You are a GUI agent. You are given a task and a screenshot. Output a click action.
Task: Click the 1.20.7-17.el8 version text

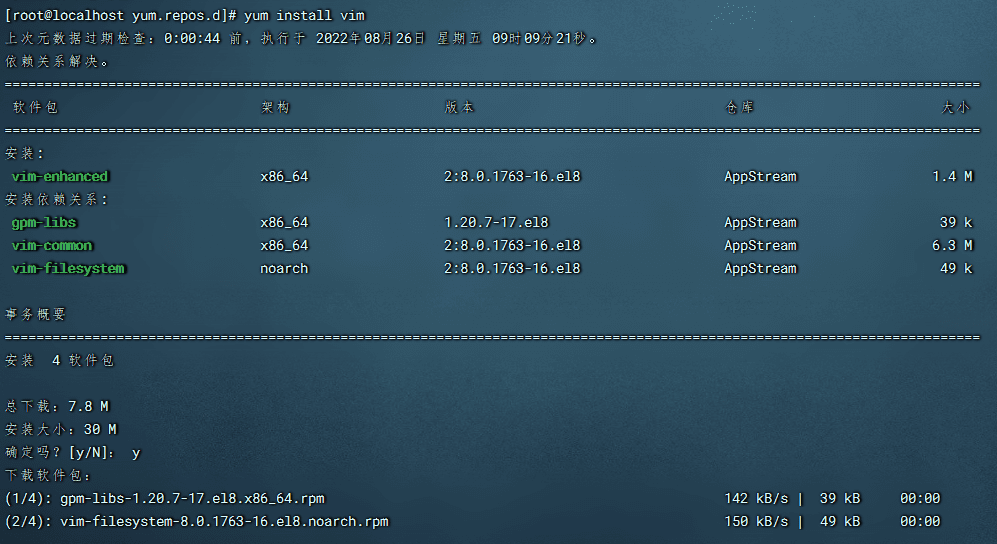pyautogui.click(x=496, y=223)
